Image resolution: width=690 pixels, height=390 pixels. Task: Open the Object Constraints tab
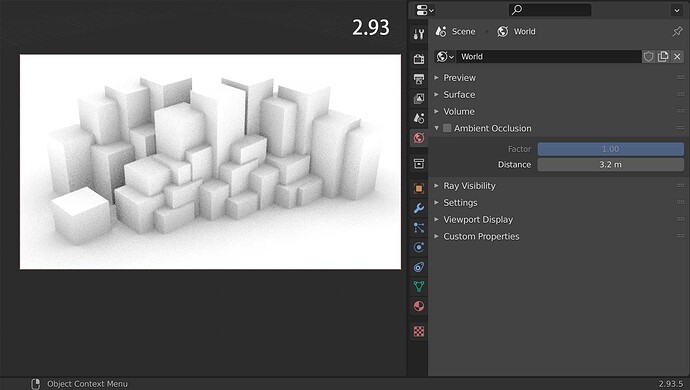tap(419, 267)
